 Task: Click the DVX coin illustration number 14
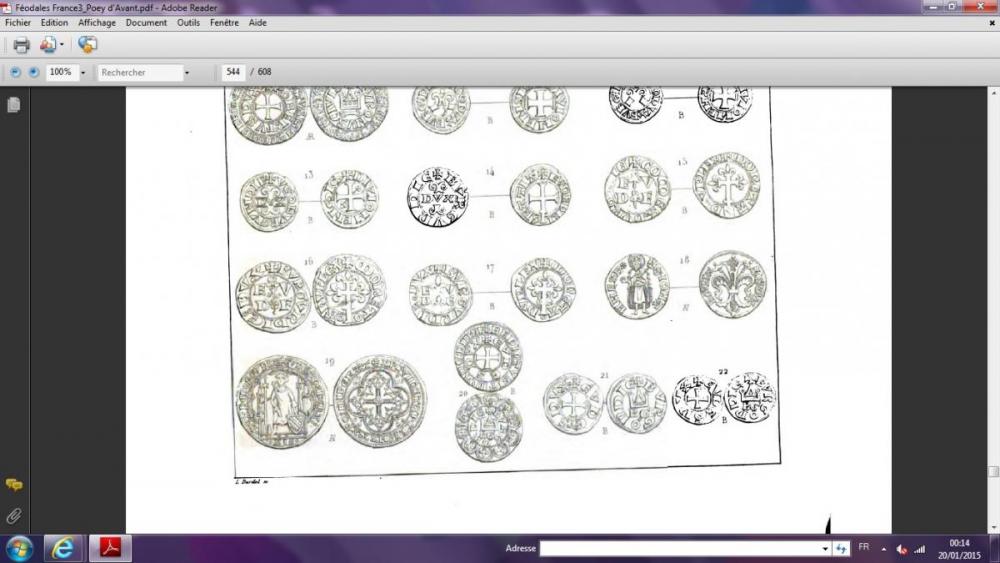click(438, 196)
